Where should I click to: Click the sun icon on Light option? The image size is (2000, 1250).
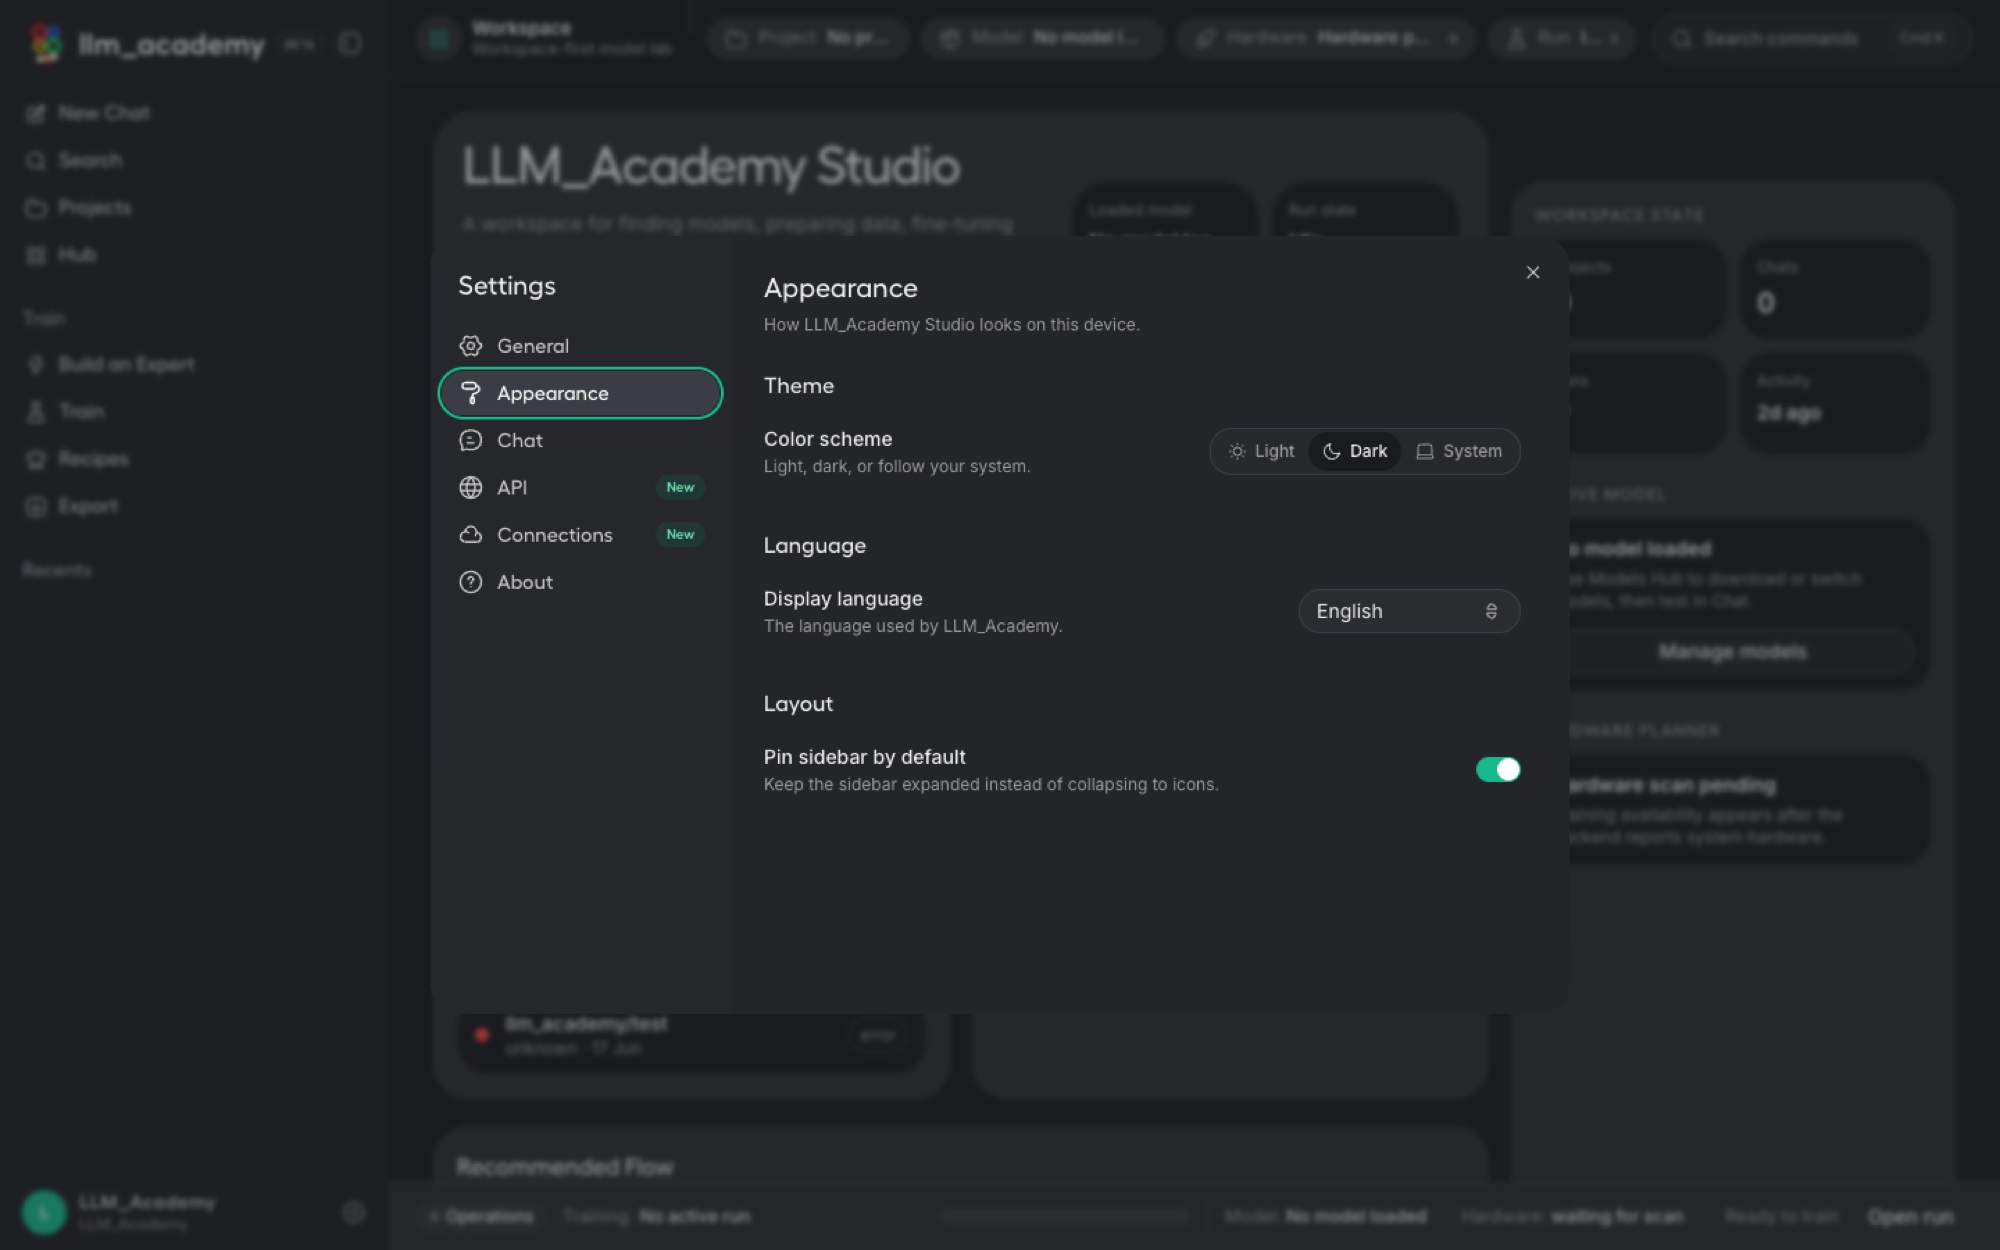[x=1237, y=451]
